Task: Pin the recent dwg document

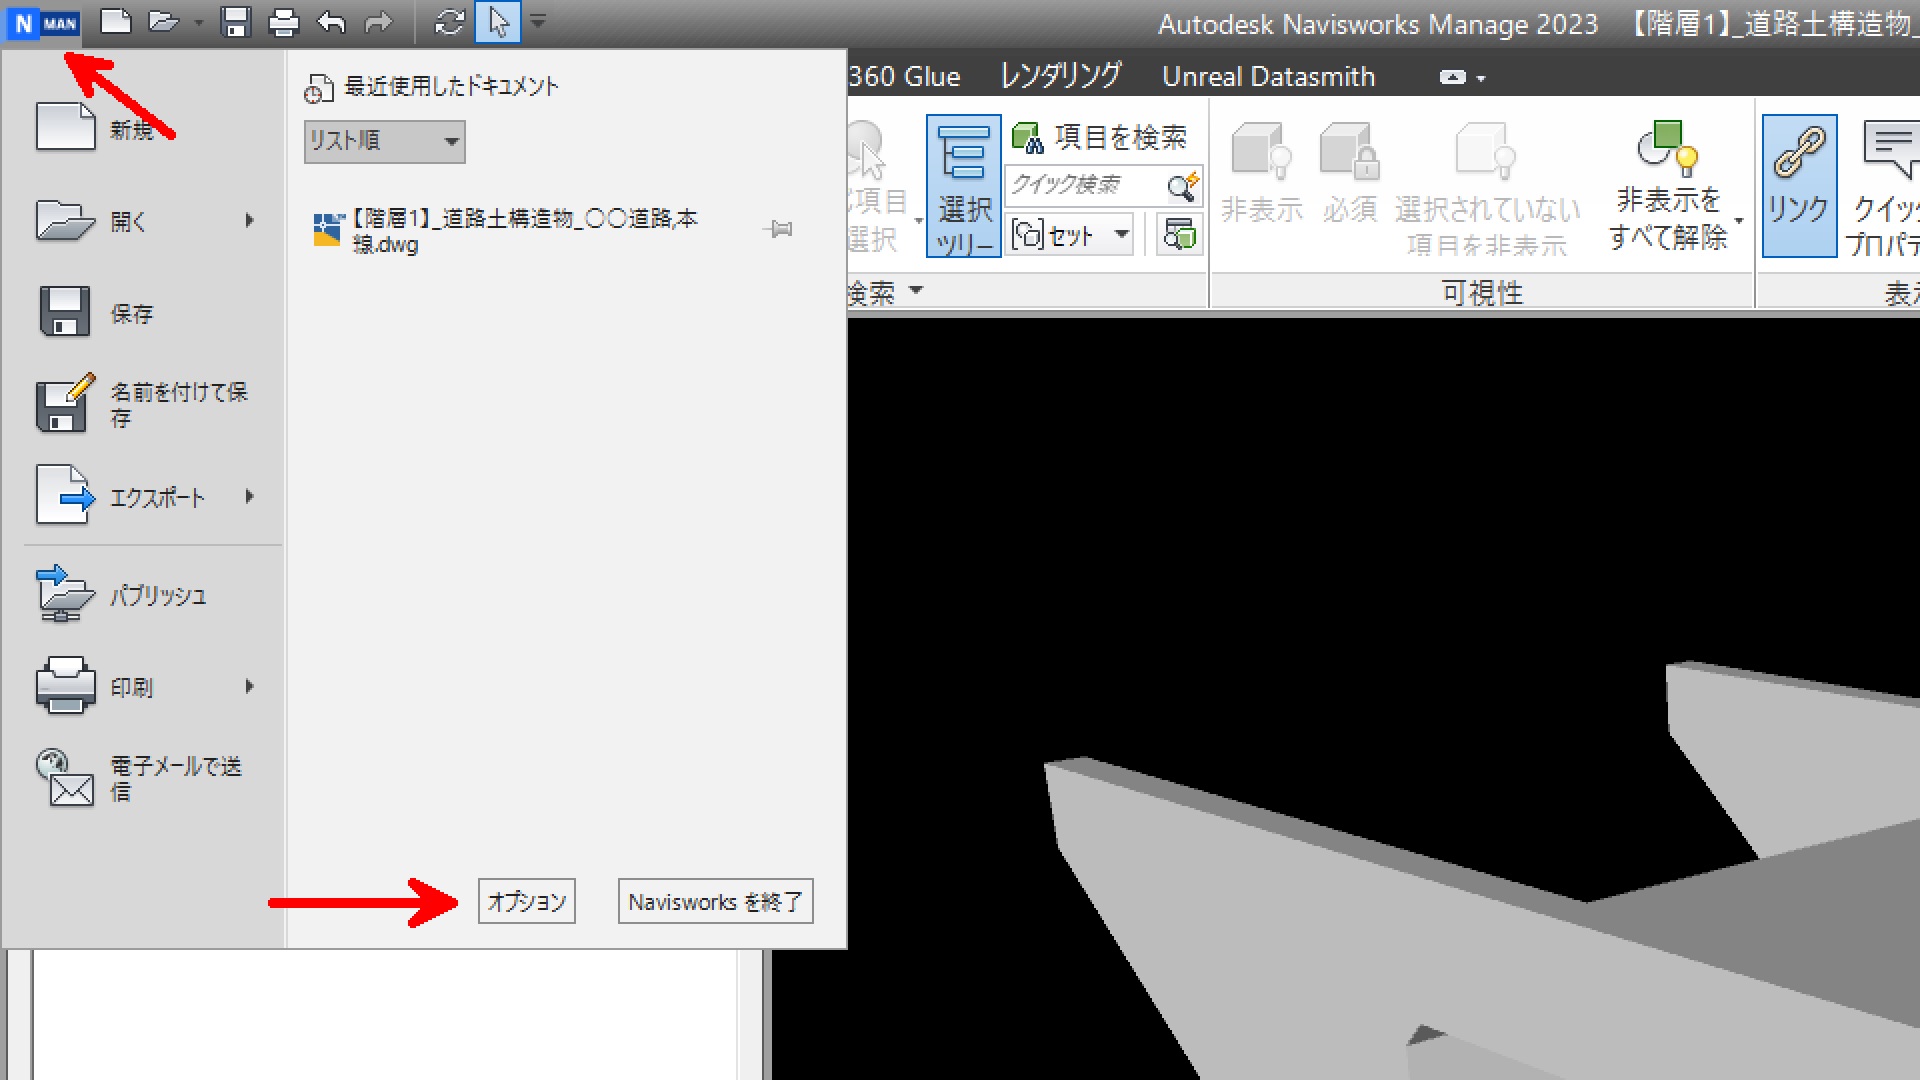Action: [x=778, y=230]
